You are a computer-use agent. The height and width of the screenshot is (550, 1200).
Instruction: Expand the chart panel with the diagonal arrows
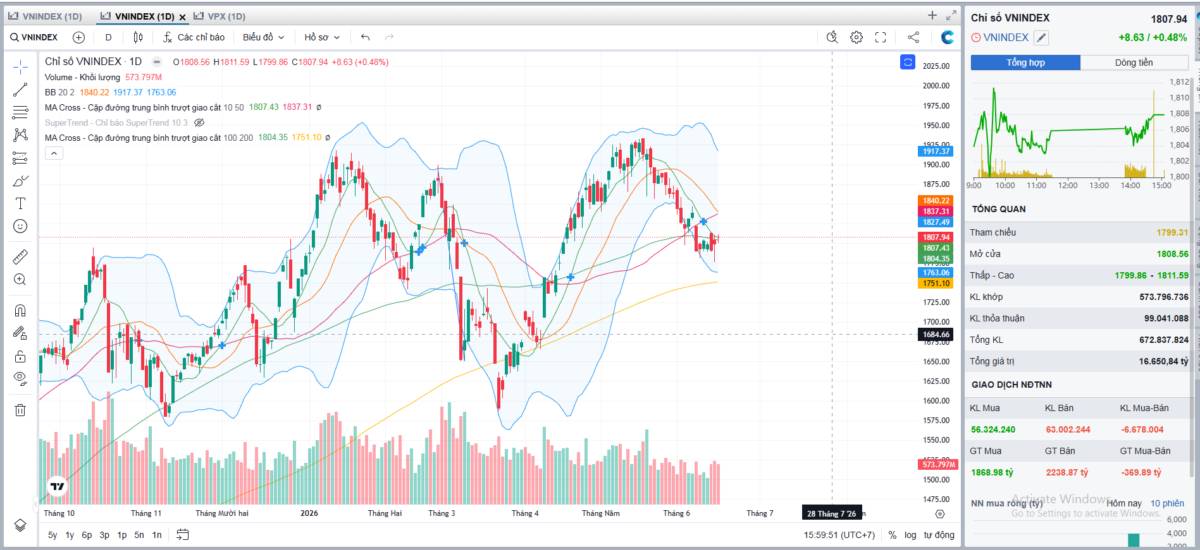point(951,15)
